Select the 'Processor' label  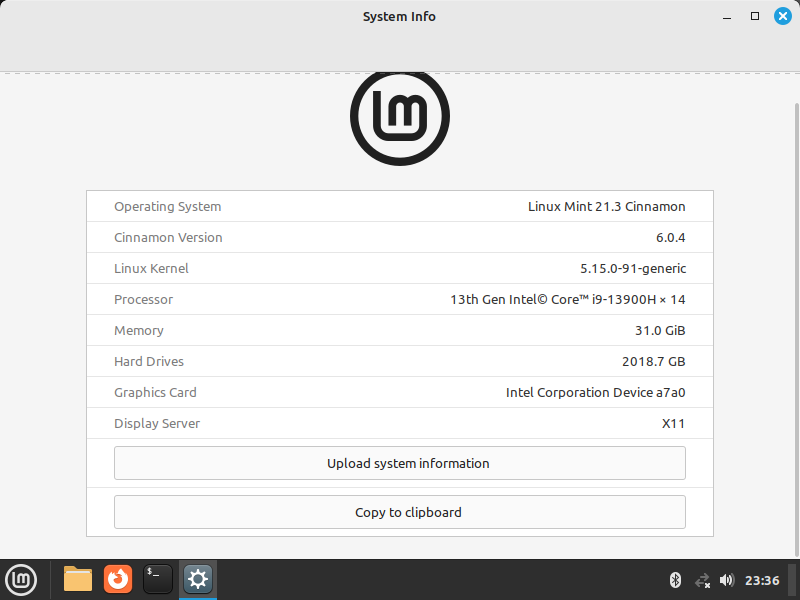143,300
